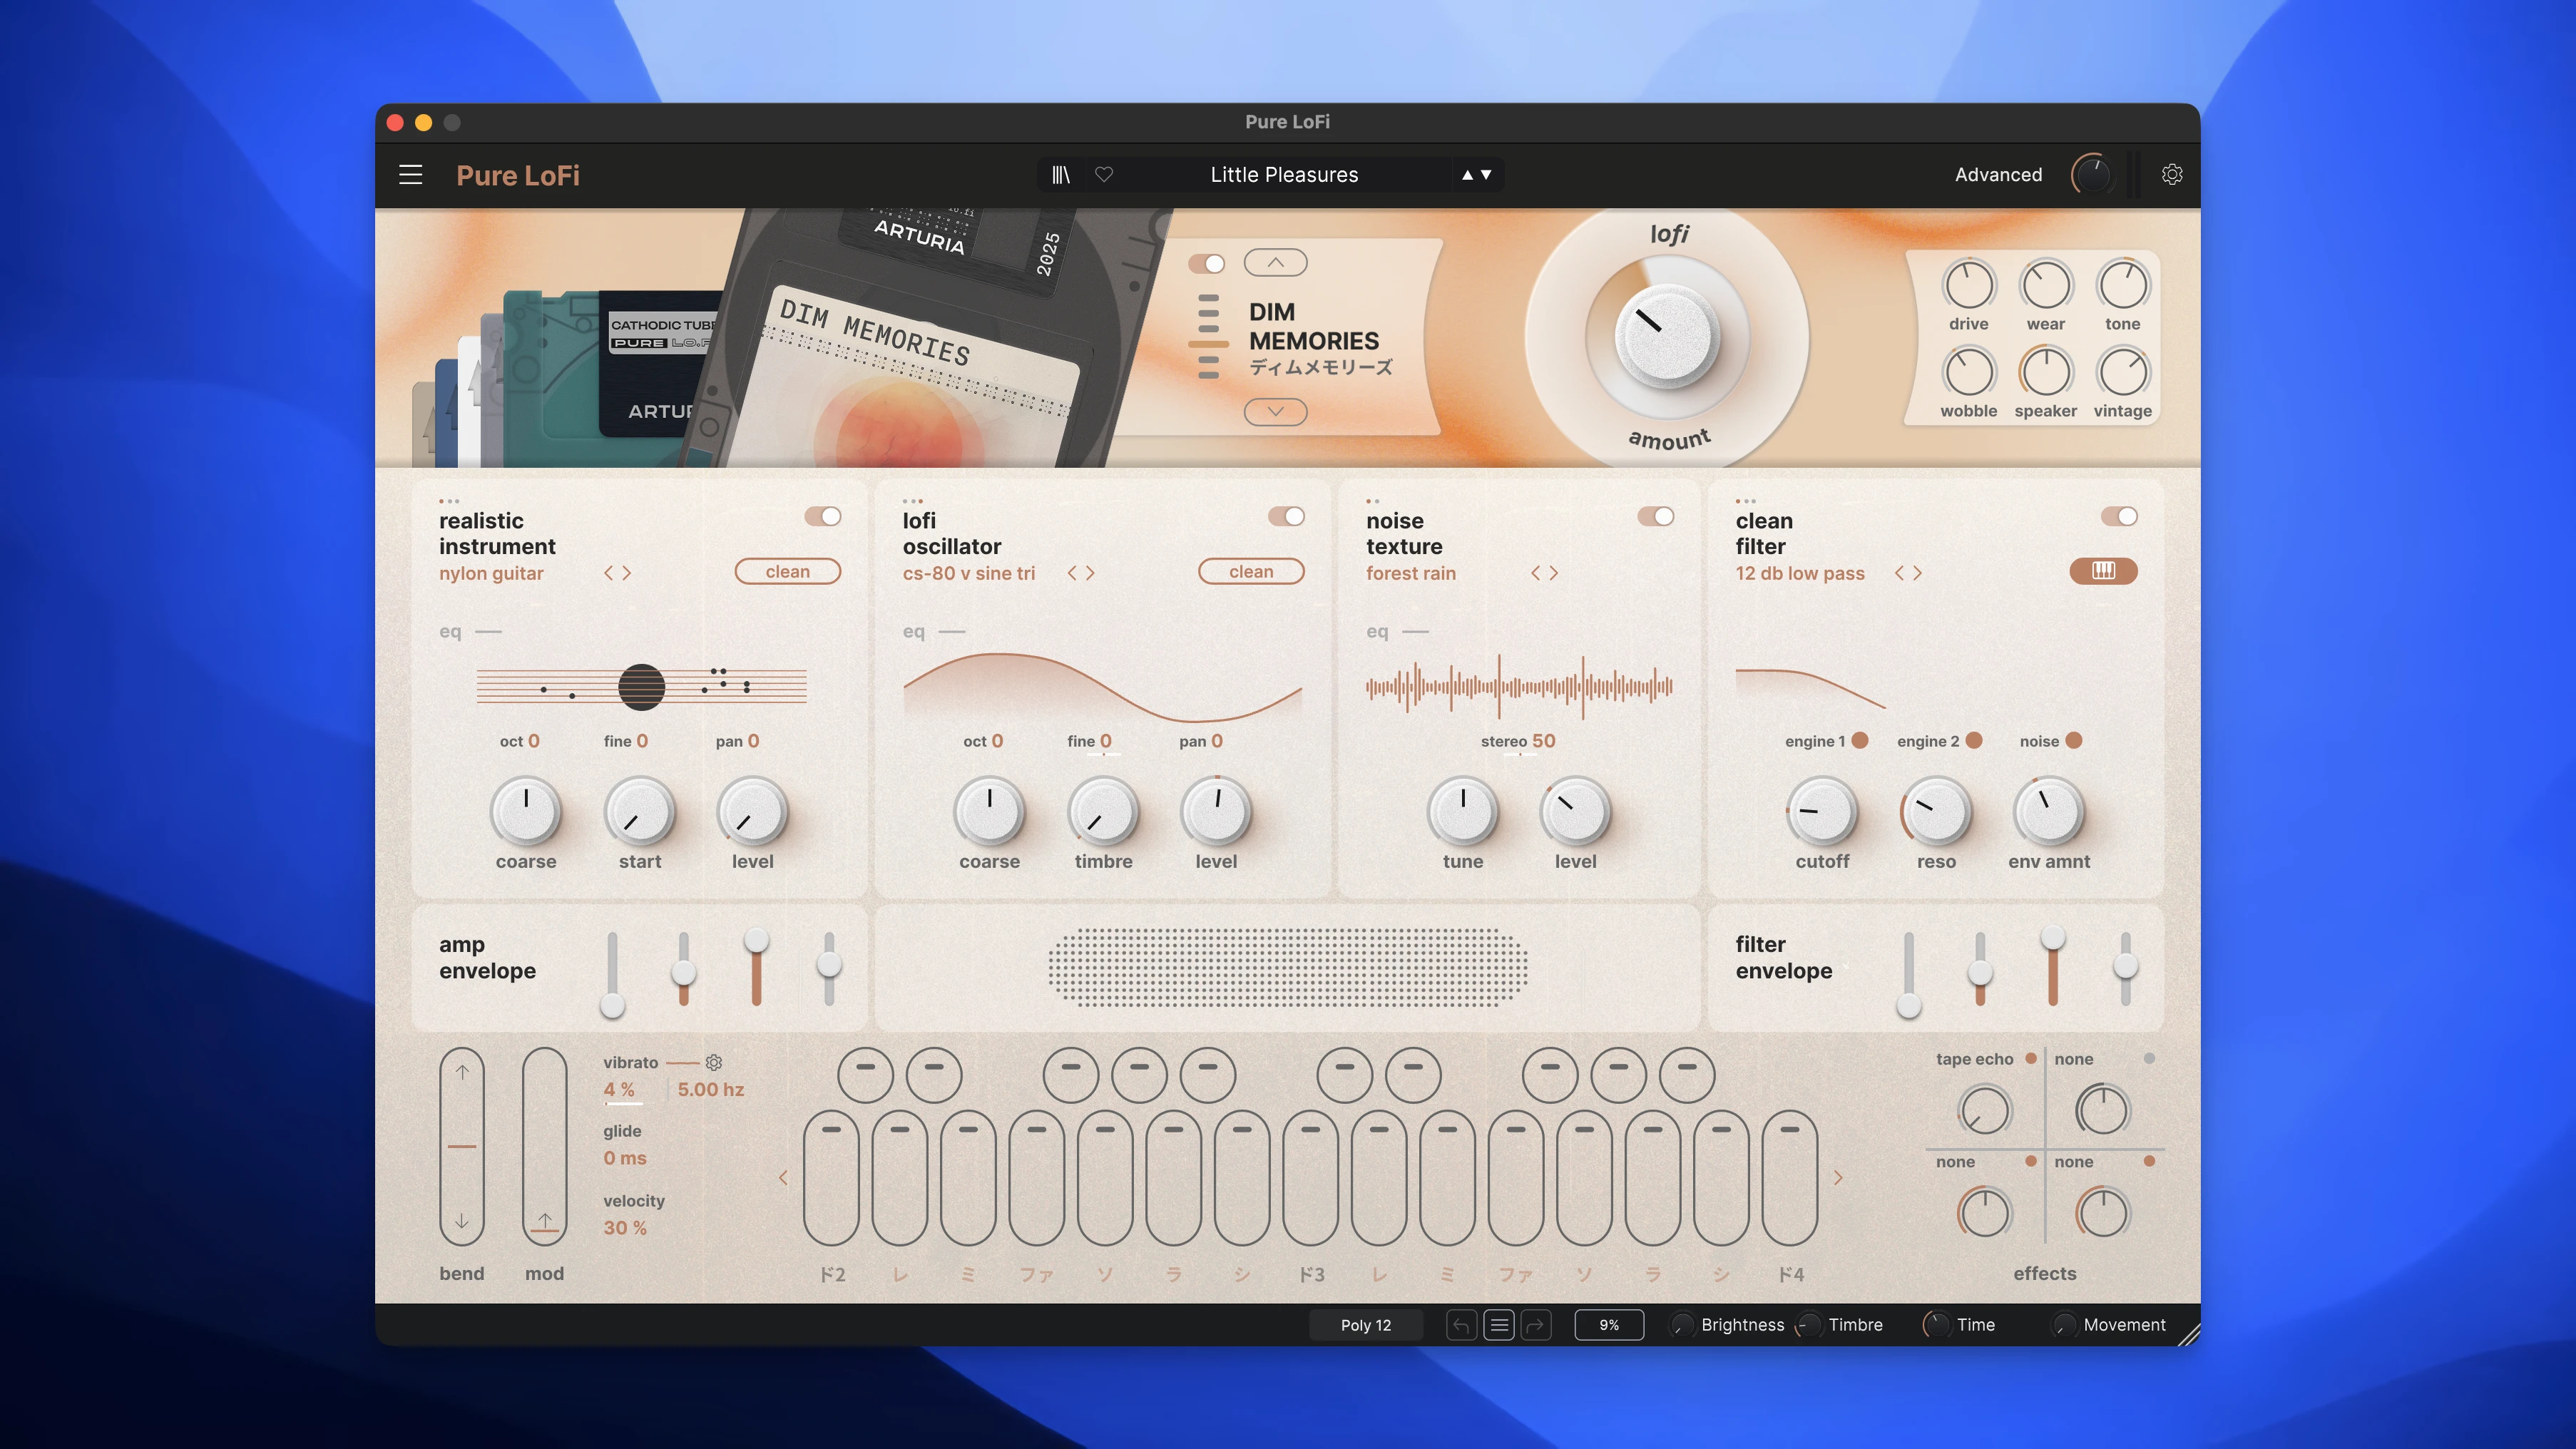Click the clean button in the lofi oscillator panel
This screenshot has height=1449, width=2576.
pos(1251,571)
